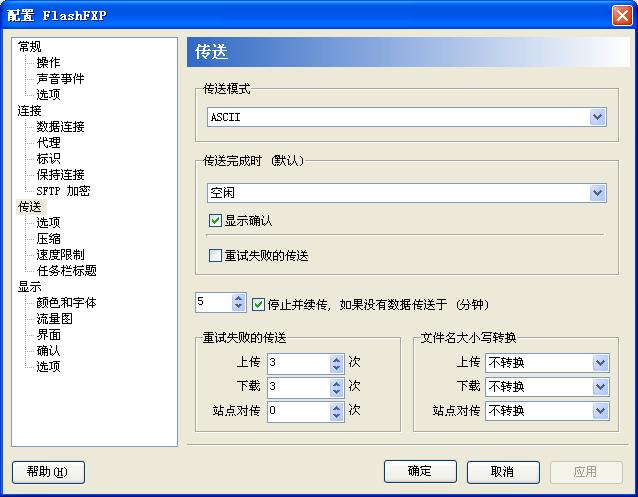Open 界面 settings page
This screenshot has height=497, width=638.
pos(48,335)
